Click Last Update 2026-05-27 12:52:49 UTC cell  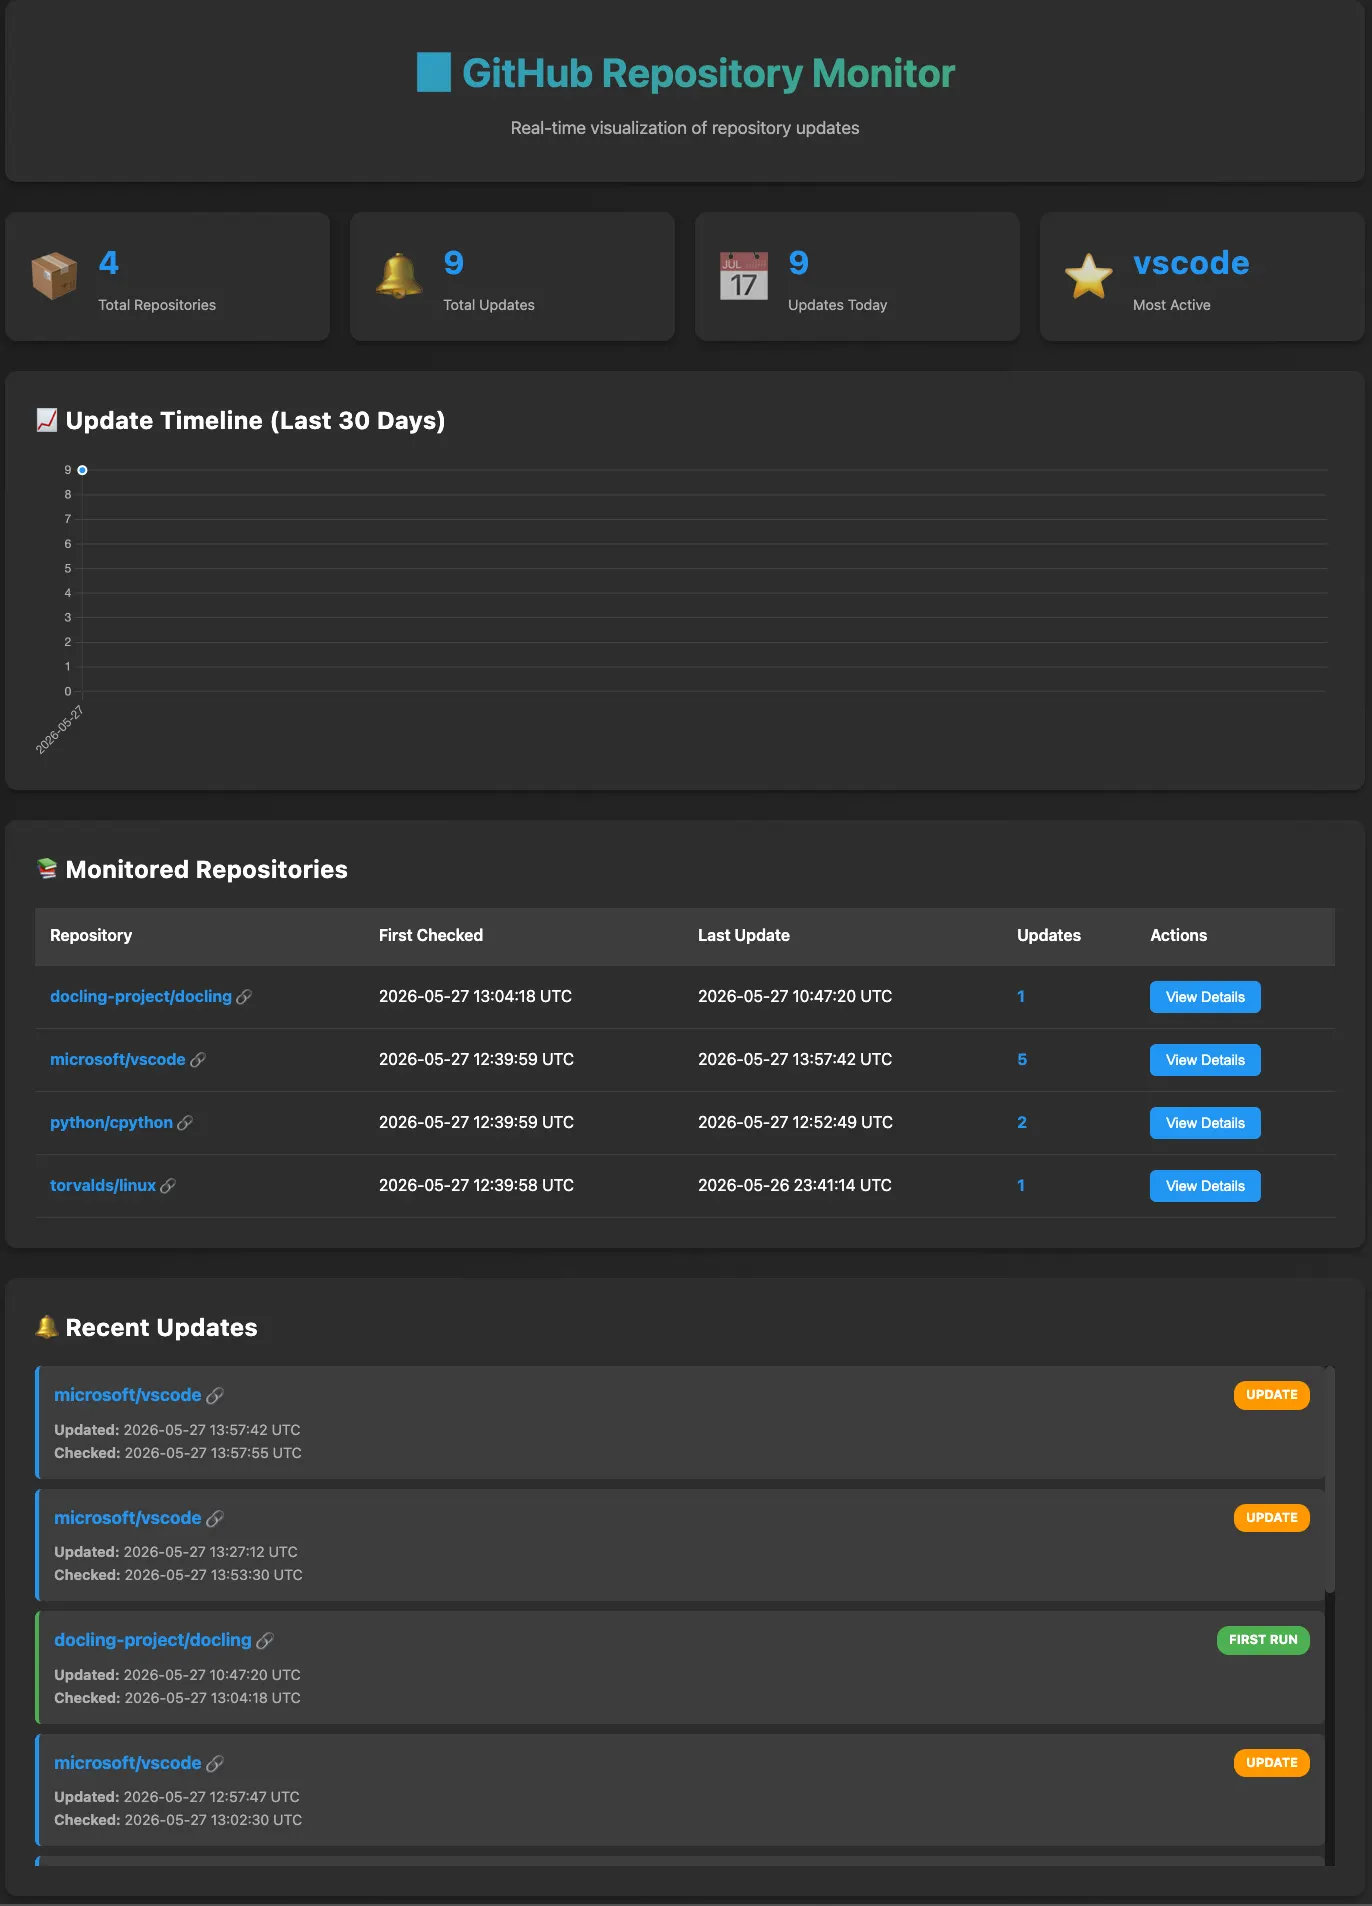pos(795,1122)
